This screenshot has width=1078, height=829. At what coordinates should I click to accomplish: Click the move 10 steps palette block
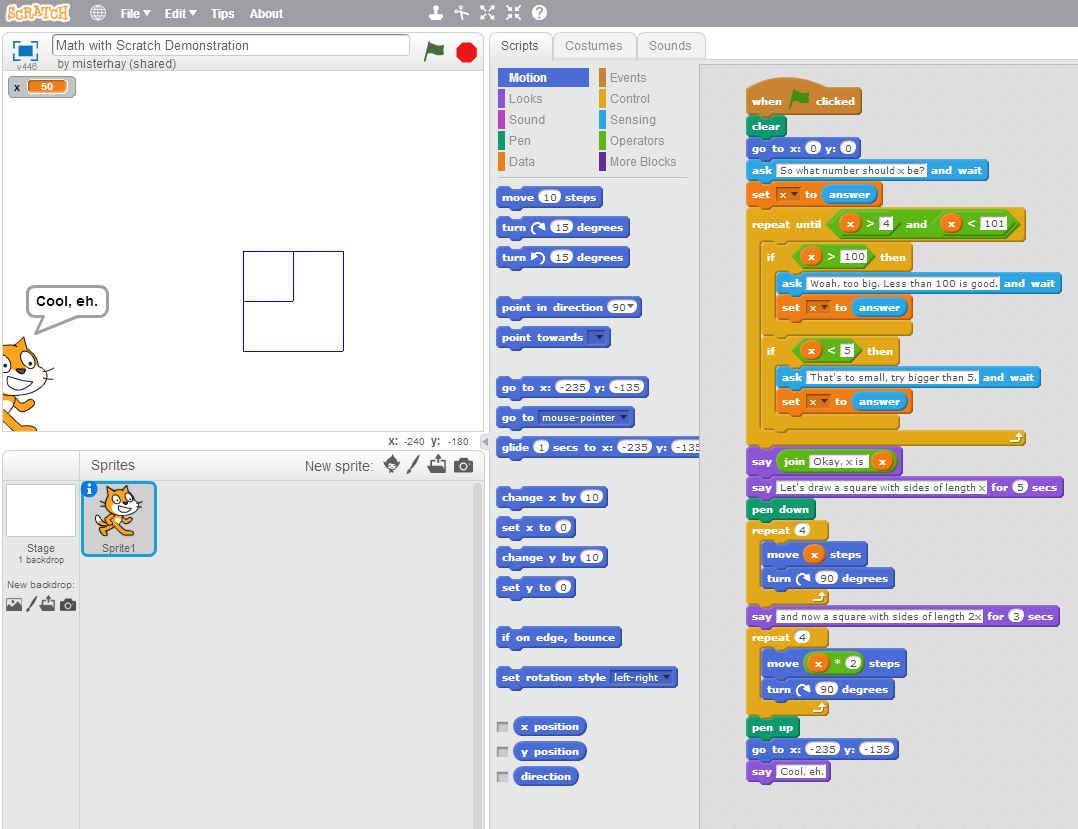[x=549, y=197]
